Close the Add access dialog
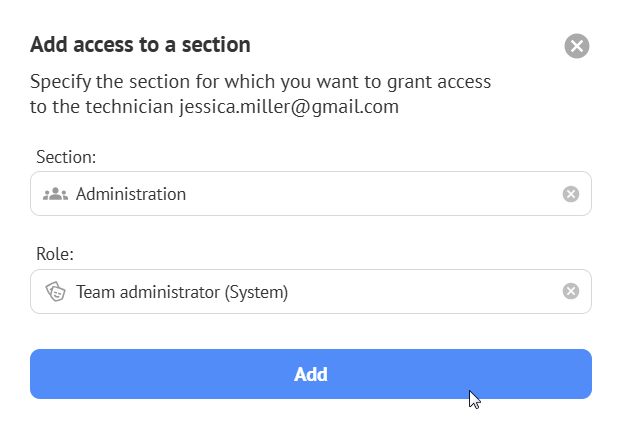 coord(577,46)
